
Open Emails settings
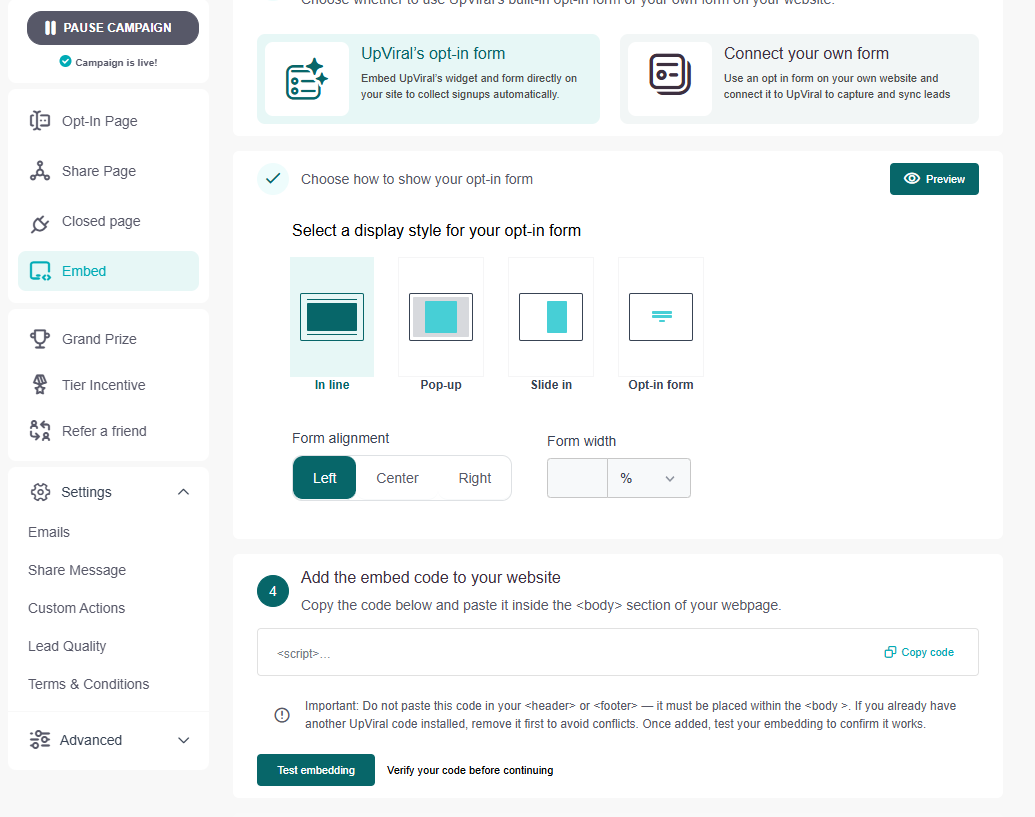coord(49,533)
